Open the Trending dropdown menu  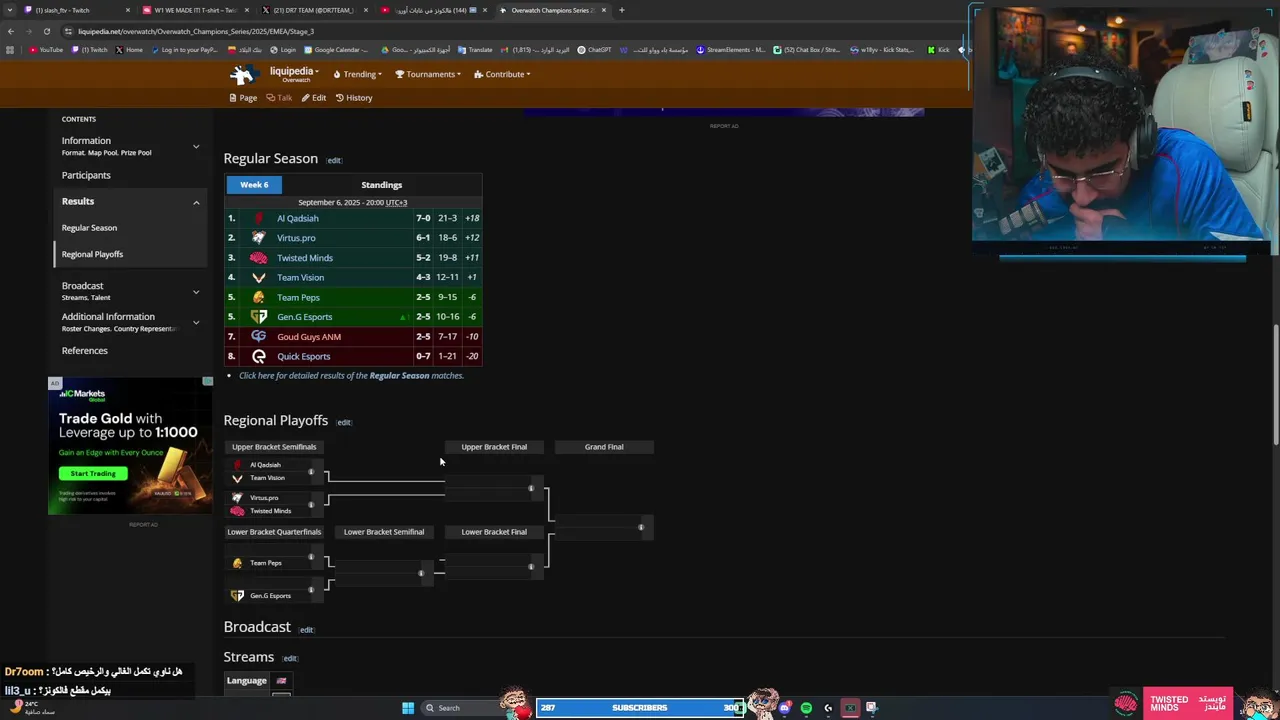tap(359, 74)
